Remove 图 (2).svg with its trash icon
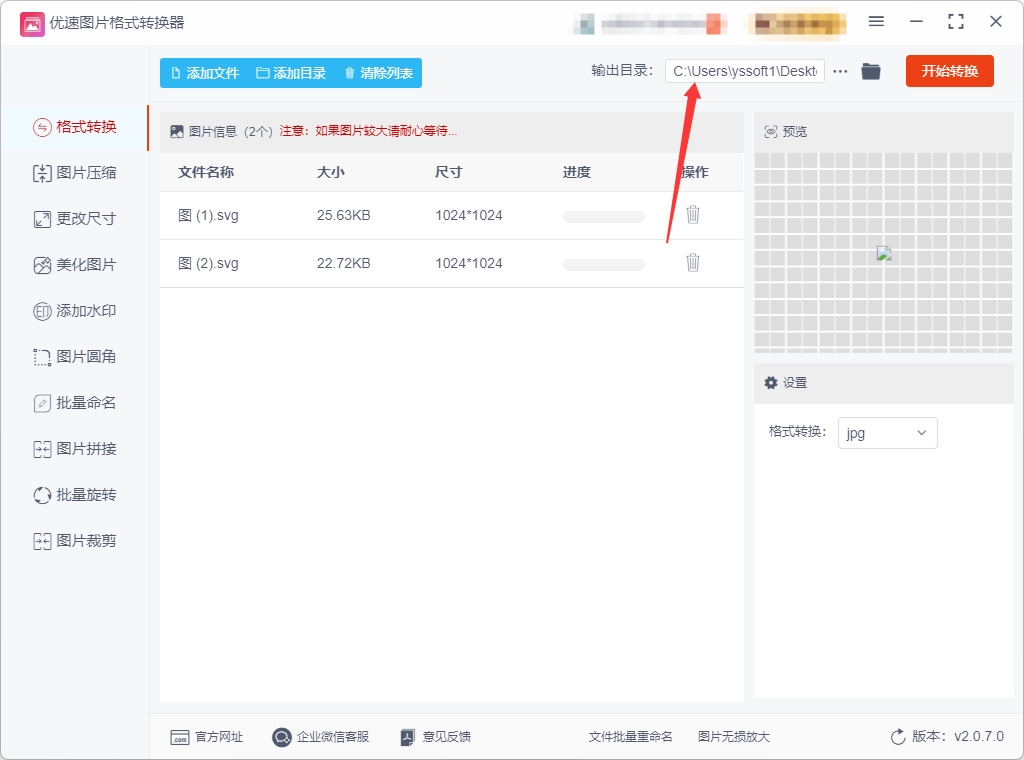 [x=693, y=262]
